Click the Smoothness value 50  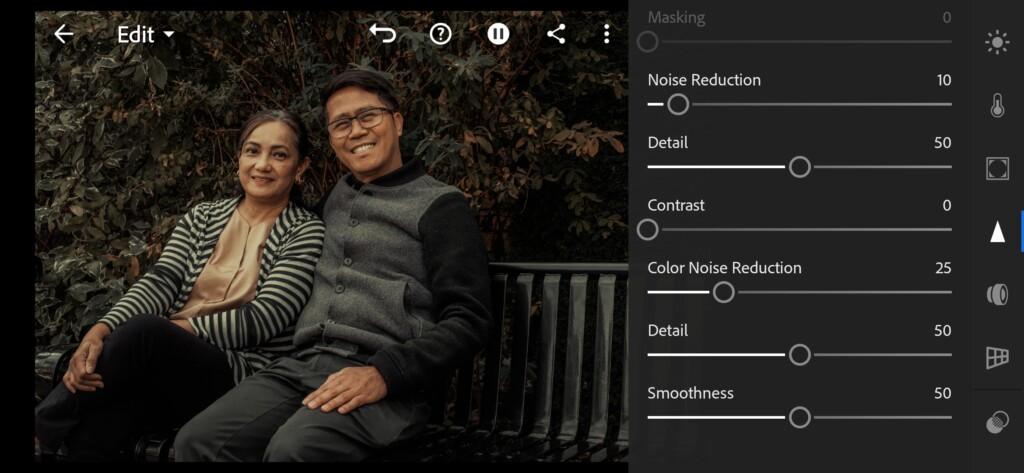pos(942,393)
